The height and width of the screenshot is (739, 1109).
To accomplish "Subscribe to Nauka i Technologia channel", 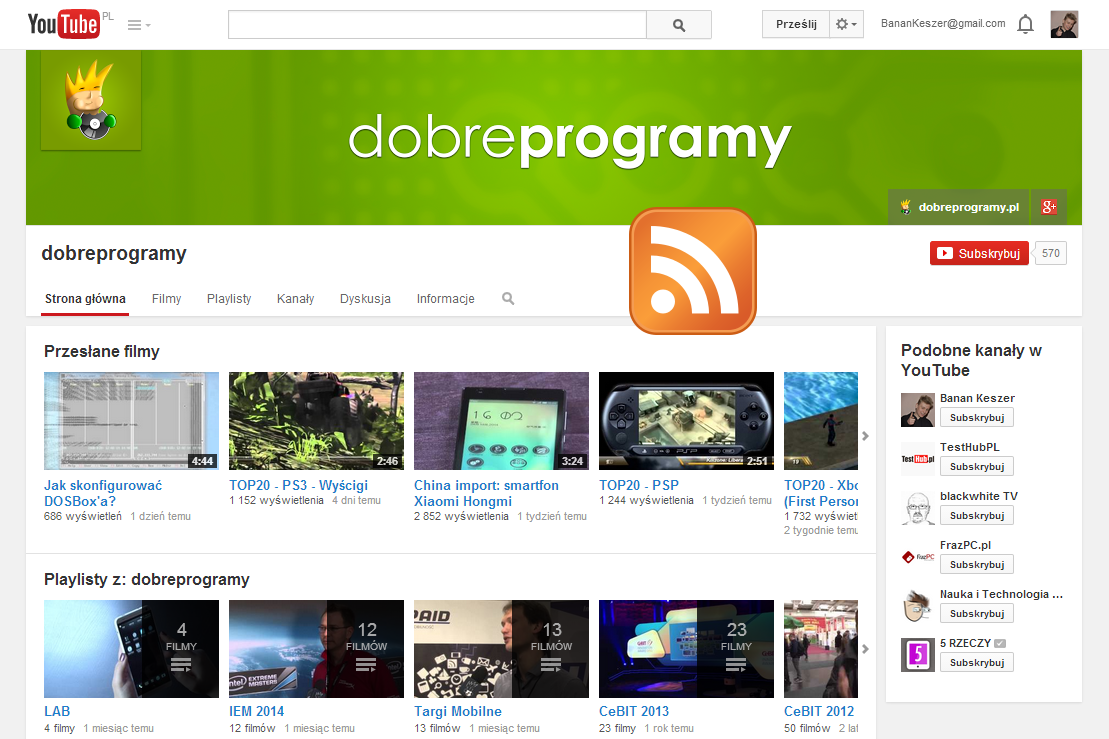I will tap(977, 614).
